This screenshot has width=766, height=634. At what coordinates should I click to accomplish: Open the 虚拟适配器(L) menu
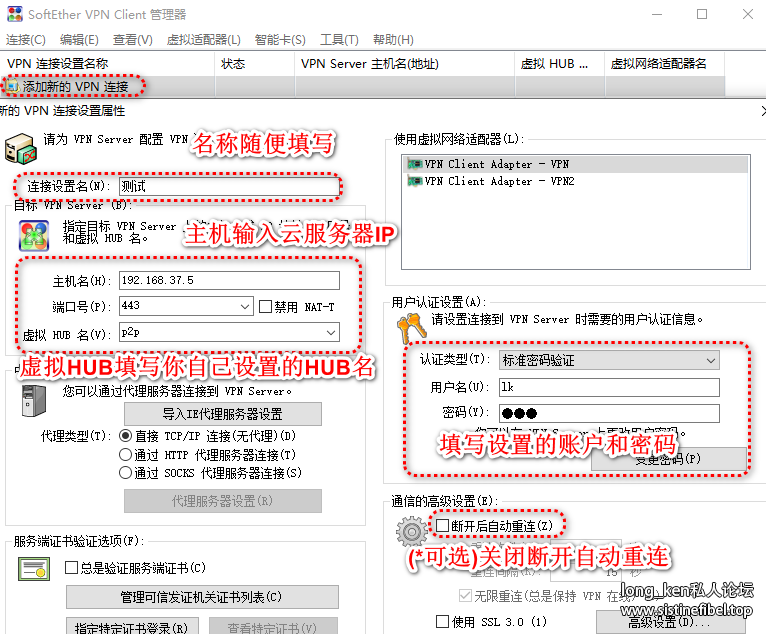pos(203,40)
